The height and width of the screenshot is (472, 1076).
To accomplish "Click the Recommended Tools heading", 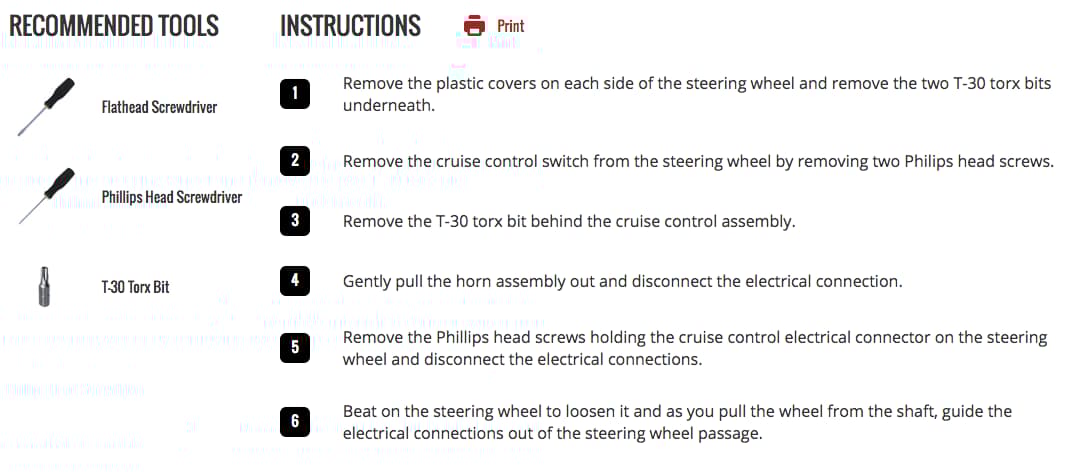I will coord(114,26).
